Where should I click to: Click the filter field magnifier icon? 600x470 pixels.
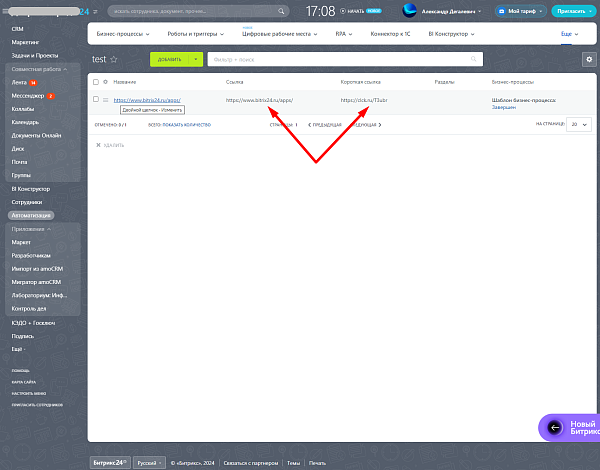[x=474, y=59]
